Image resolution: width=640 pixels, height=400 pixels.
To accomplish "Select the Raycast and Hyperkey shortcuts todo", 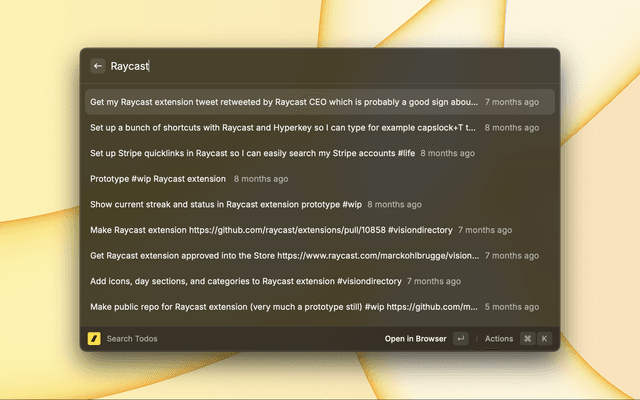I will point(284,128).
